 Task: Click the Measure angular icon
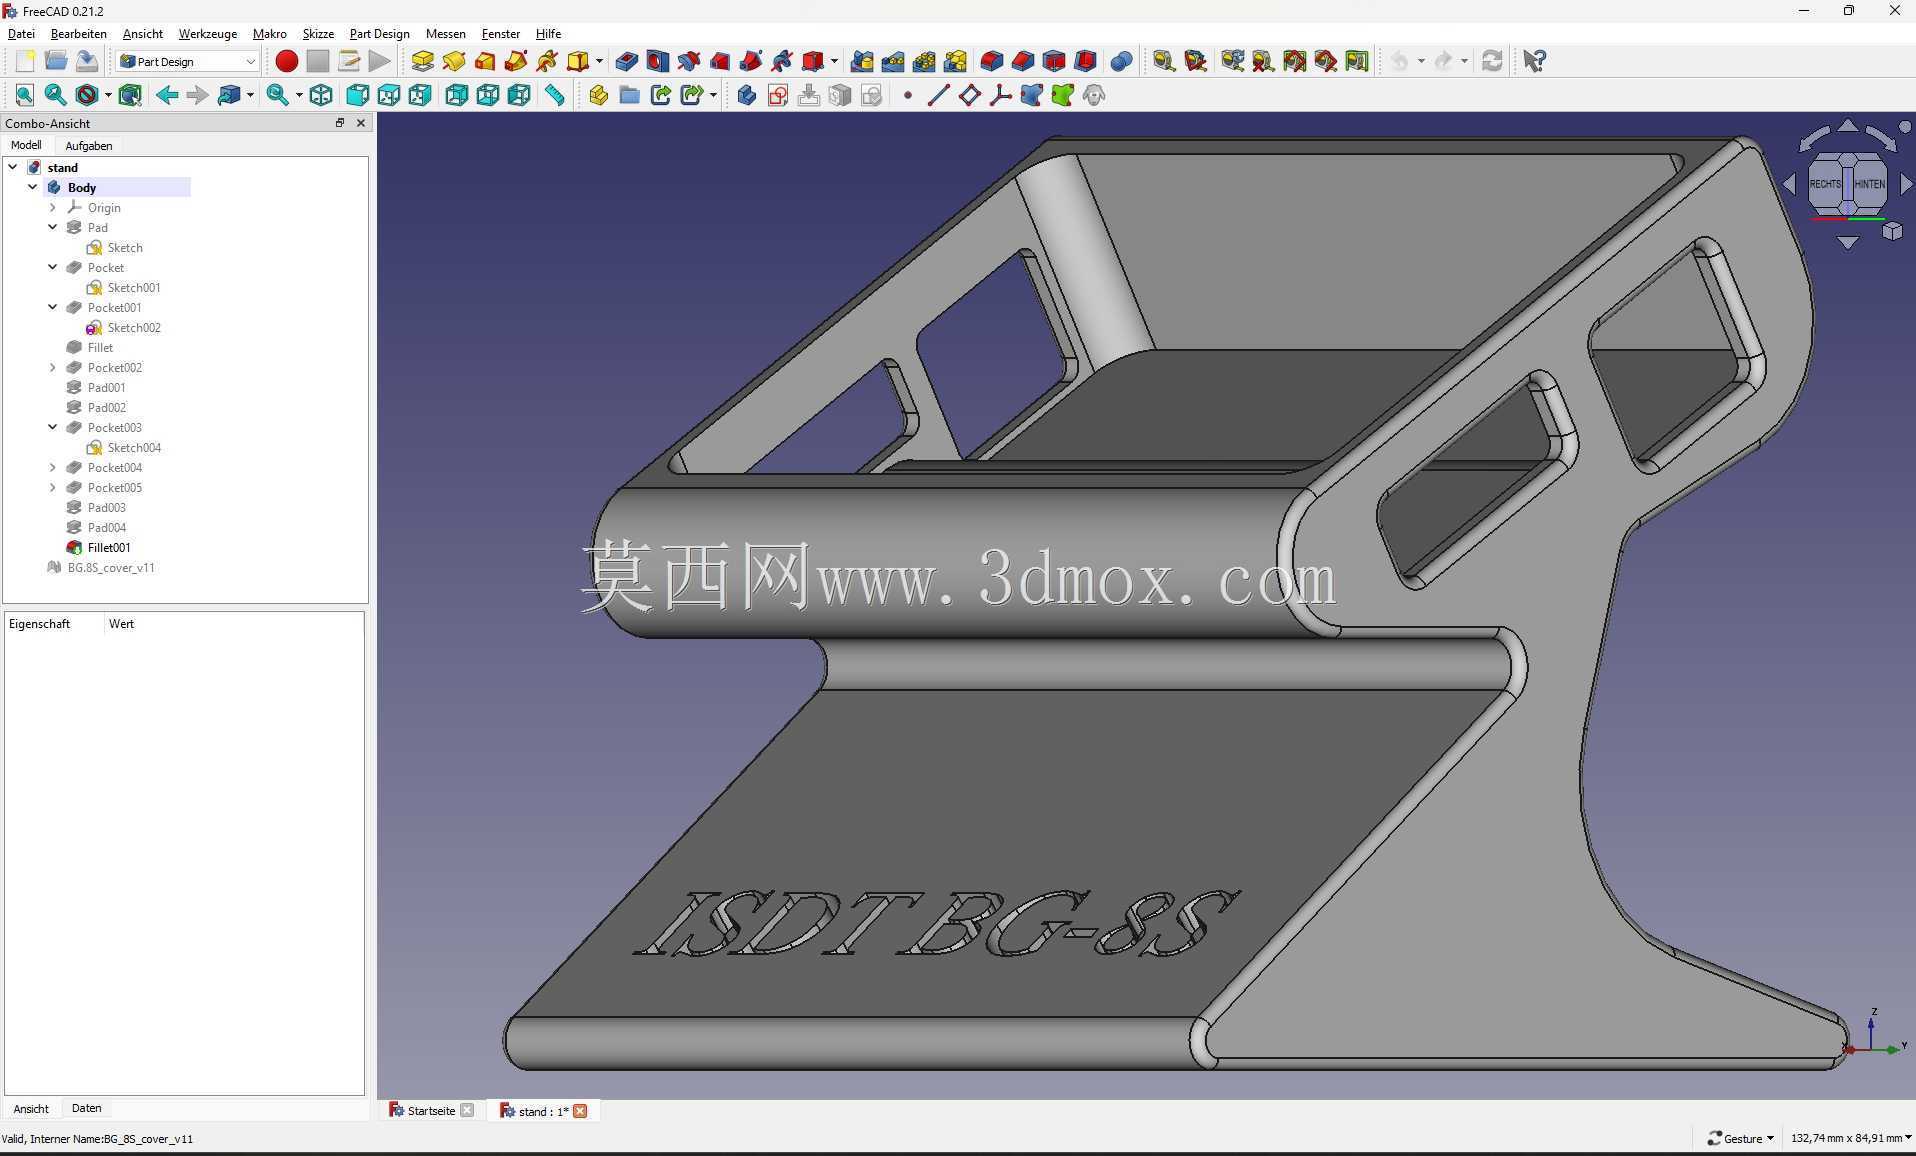point(1195,61)
